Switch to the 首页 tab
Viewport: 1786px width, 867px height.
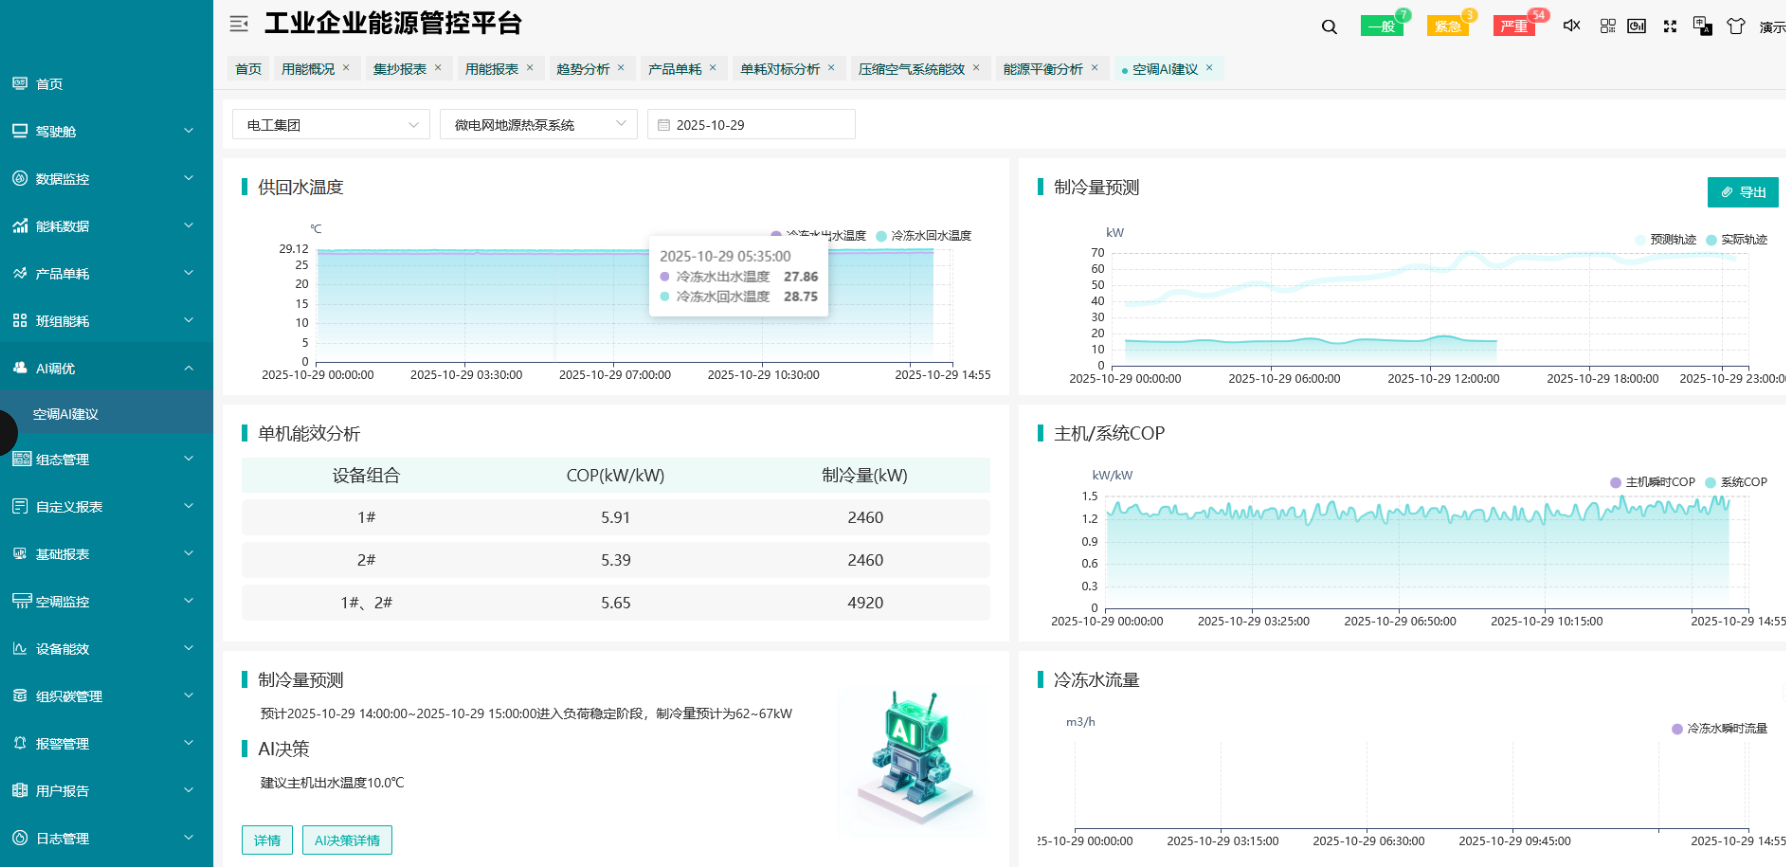248,69
